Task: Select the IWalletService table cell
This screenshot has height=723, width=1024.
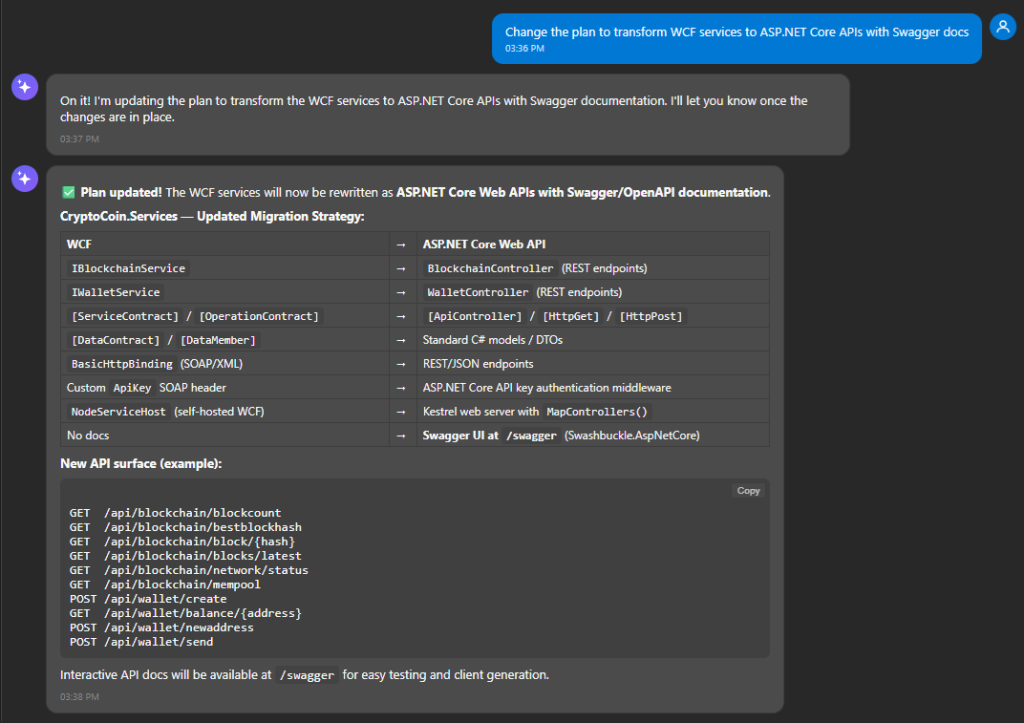Action: click(225, 292)
